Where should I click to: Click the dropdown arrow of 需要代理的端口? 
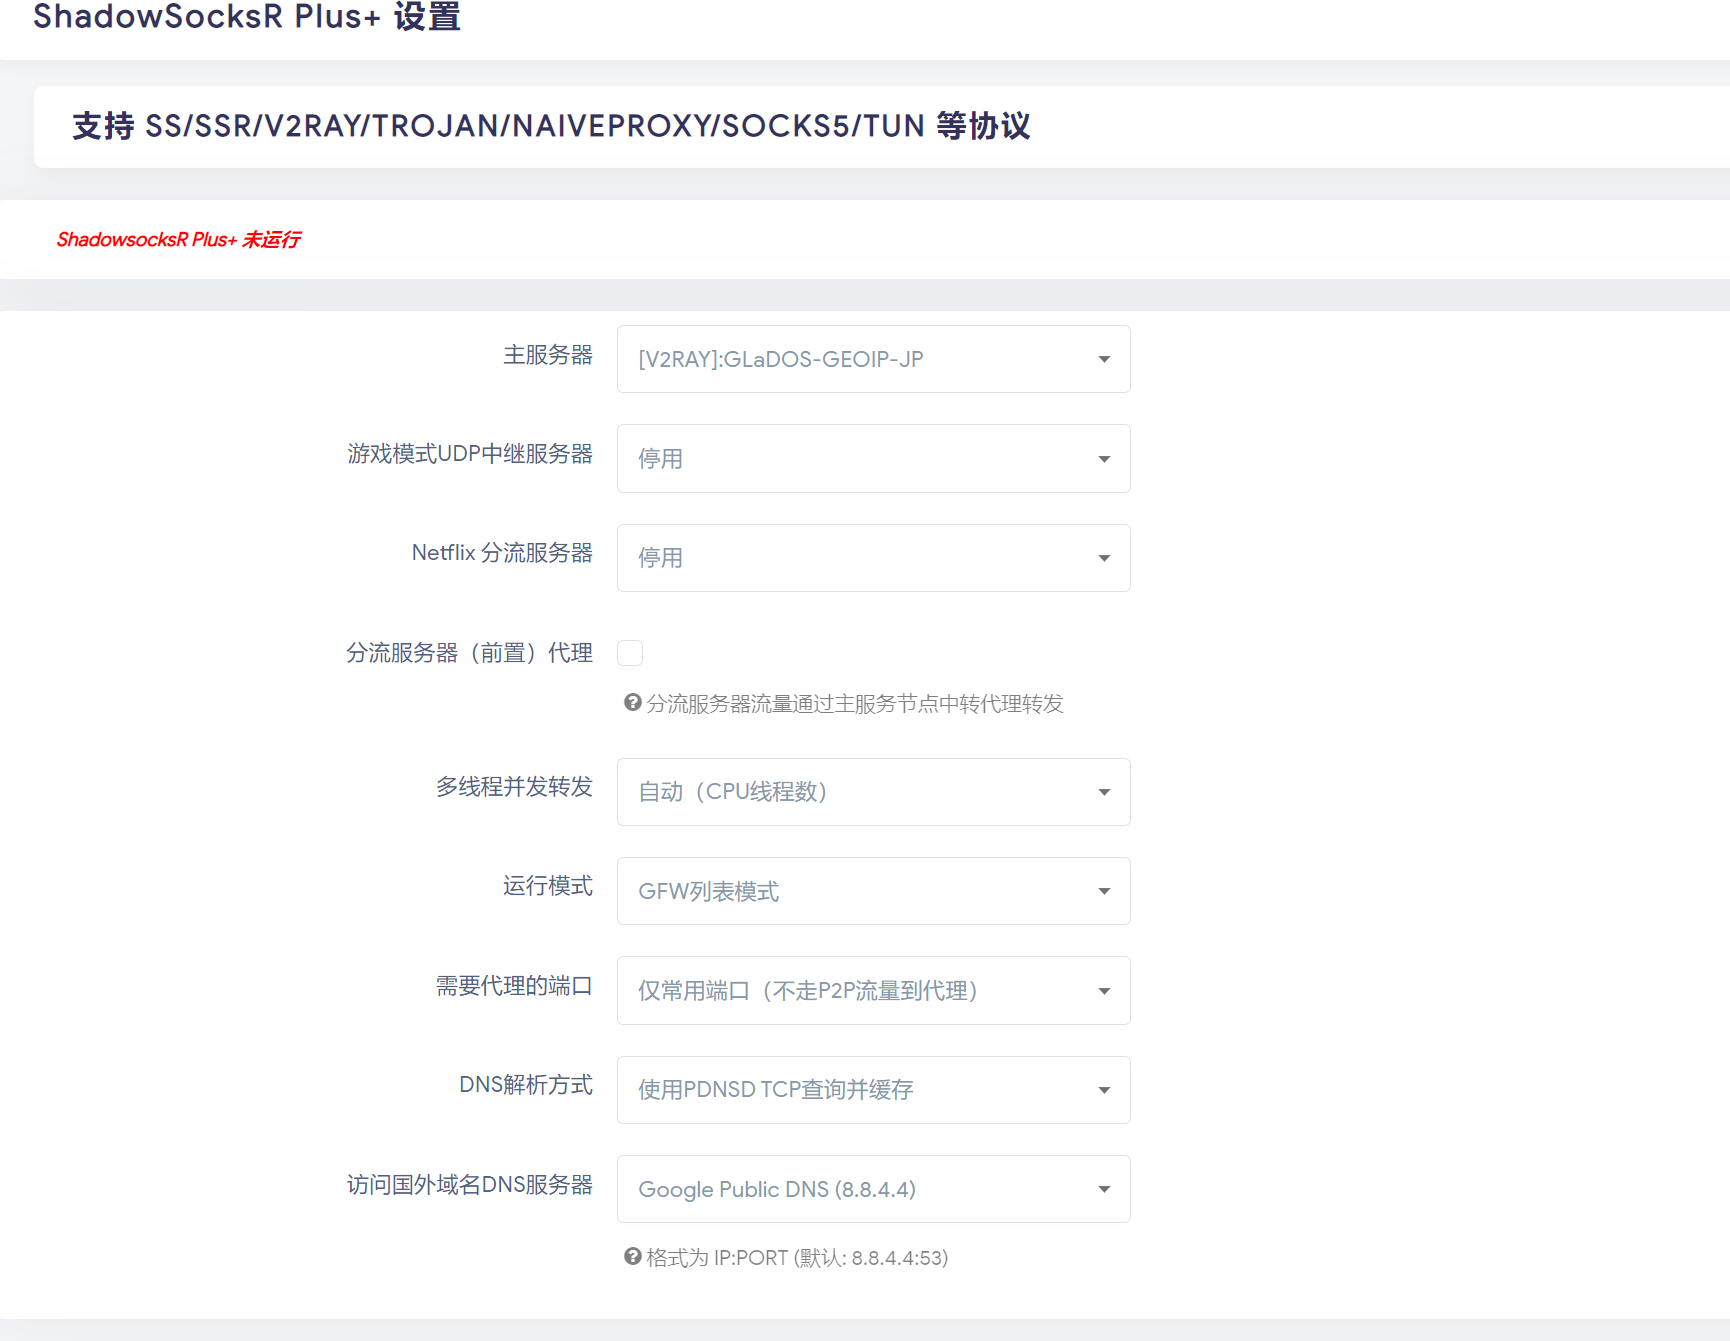(x=1104, y=990)
